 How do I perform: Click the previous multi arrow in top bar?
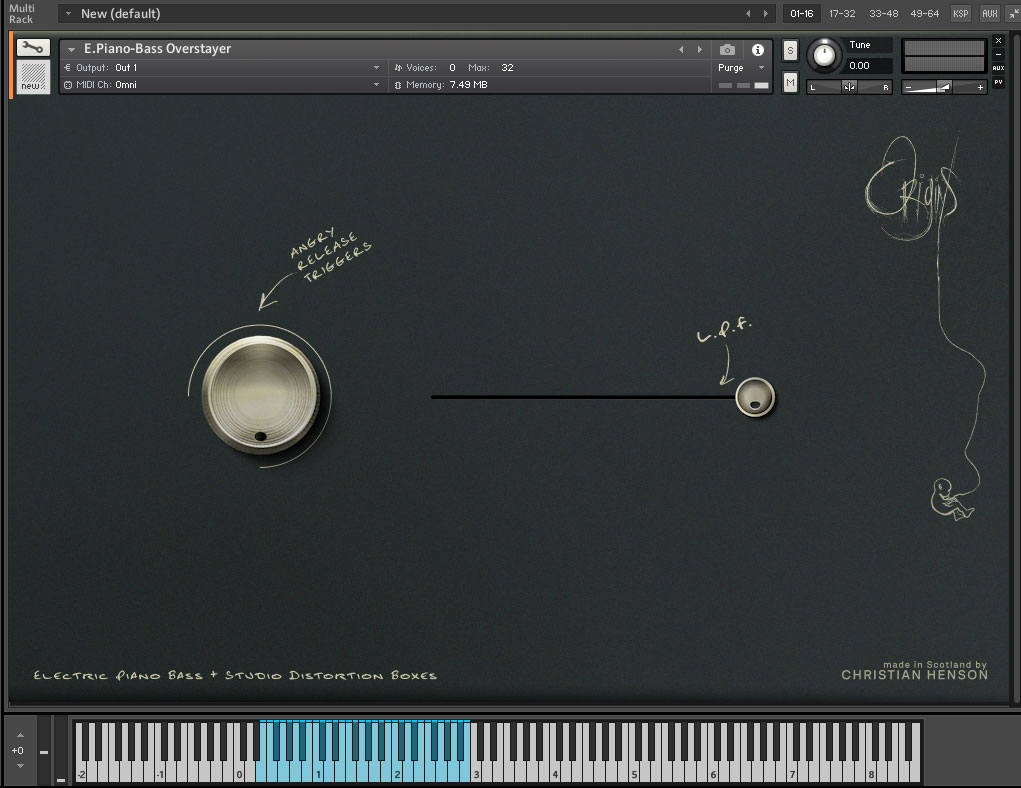pyautogui.click(x=748, y=13)
